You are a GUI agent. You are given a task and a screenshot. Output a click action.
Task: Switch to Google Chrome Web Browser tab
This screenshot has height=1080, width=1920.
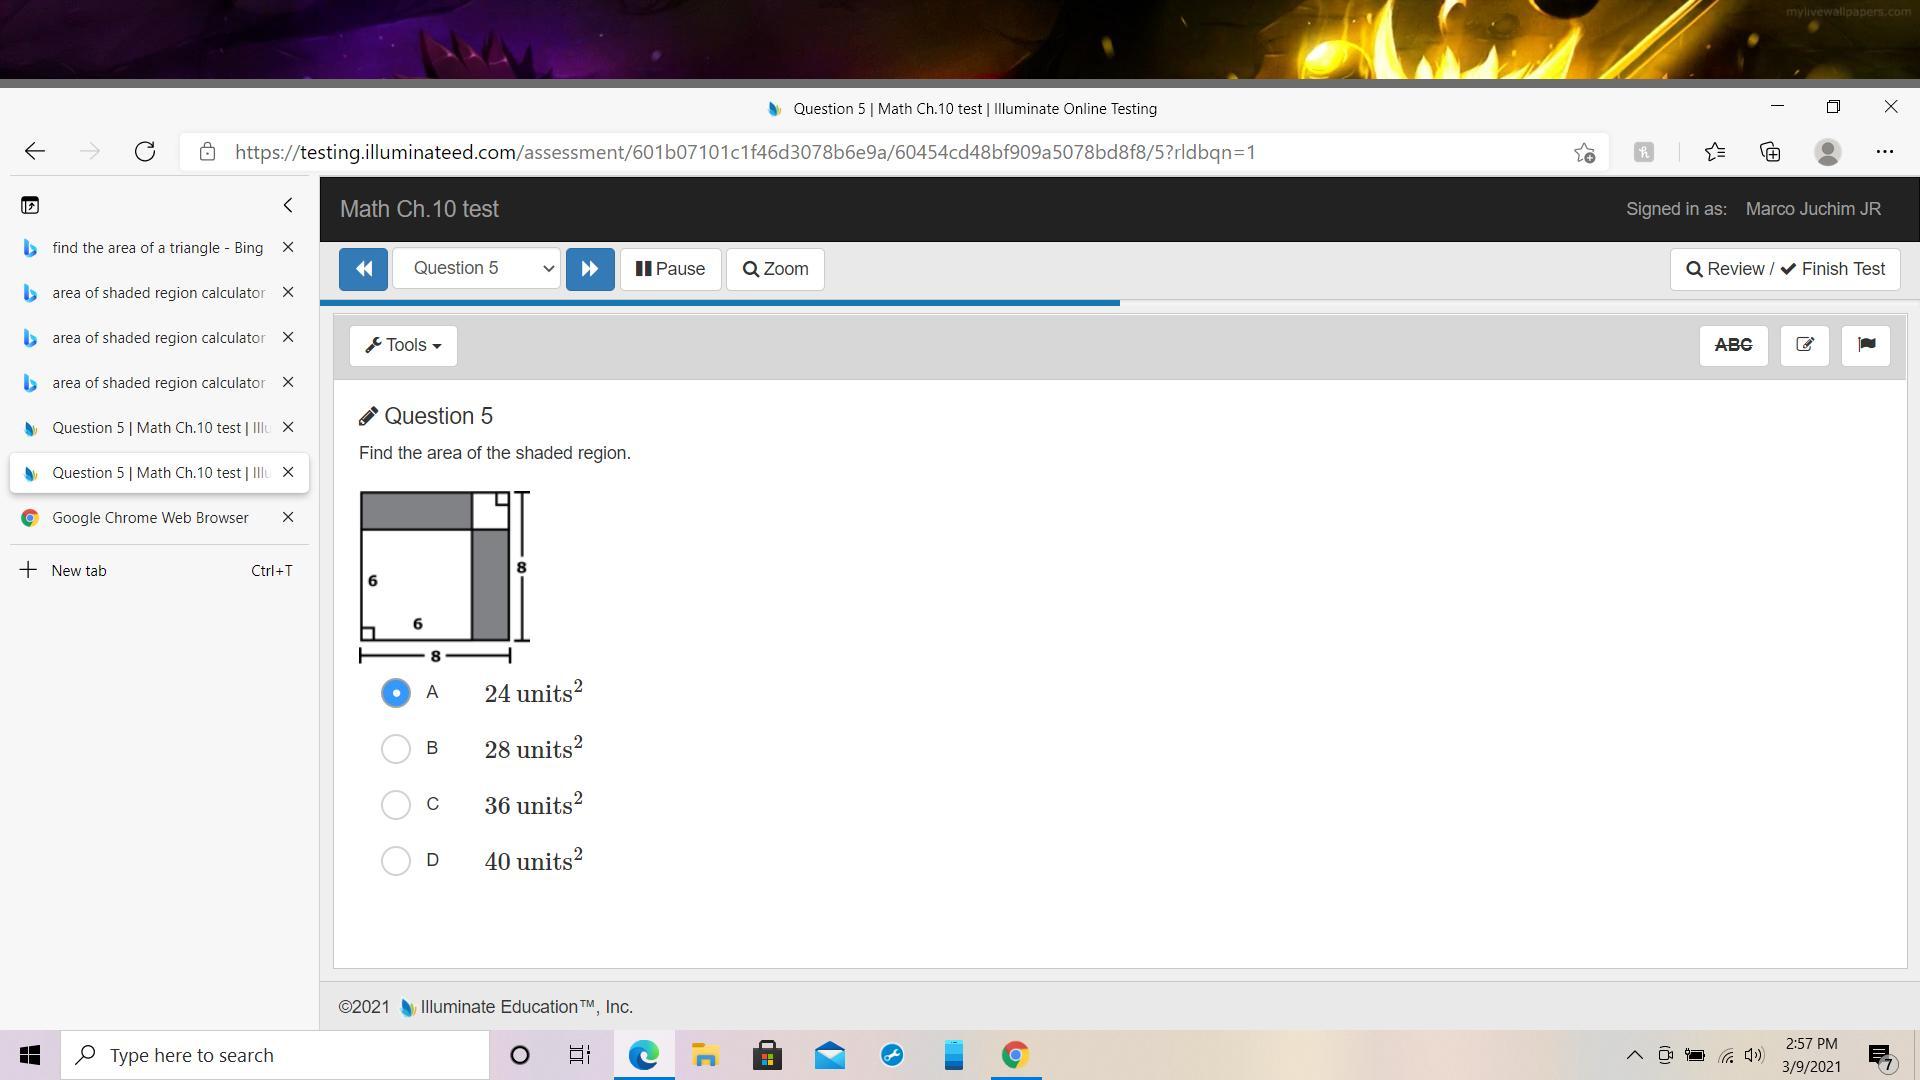pyautogui.click(x=150, y=518)
